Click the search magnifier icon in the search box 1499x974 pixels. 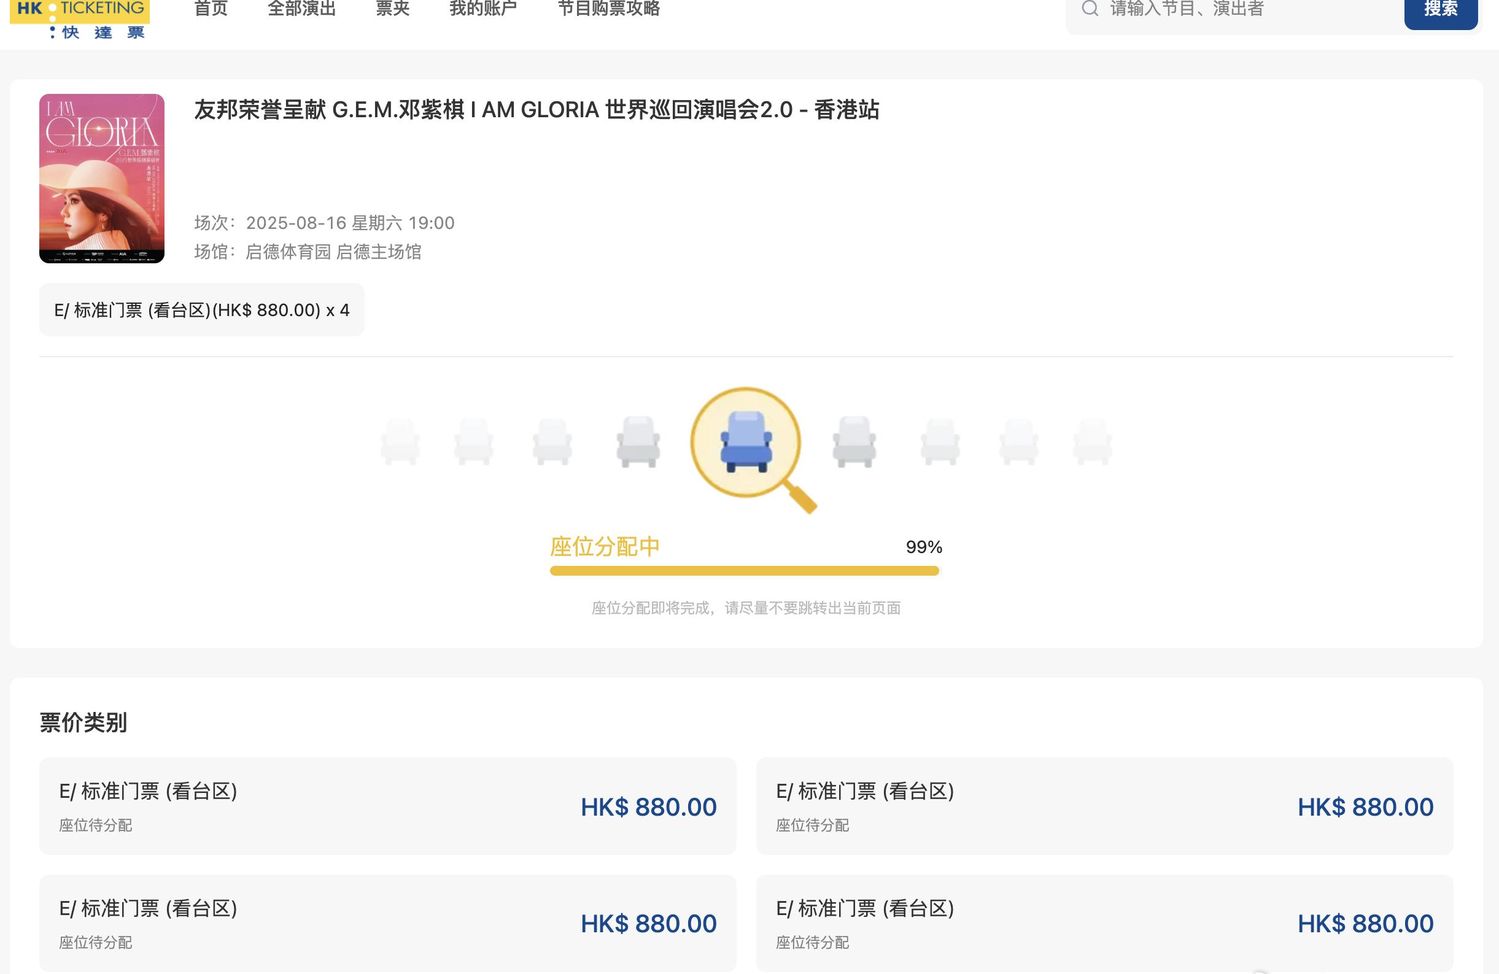(x=1090, y=9)
